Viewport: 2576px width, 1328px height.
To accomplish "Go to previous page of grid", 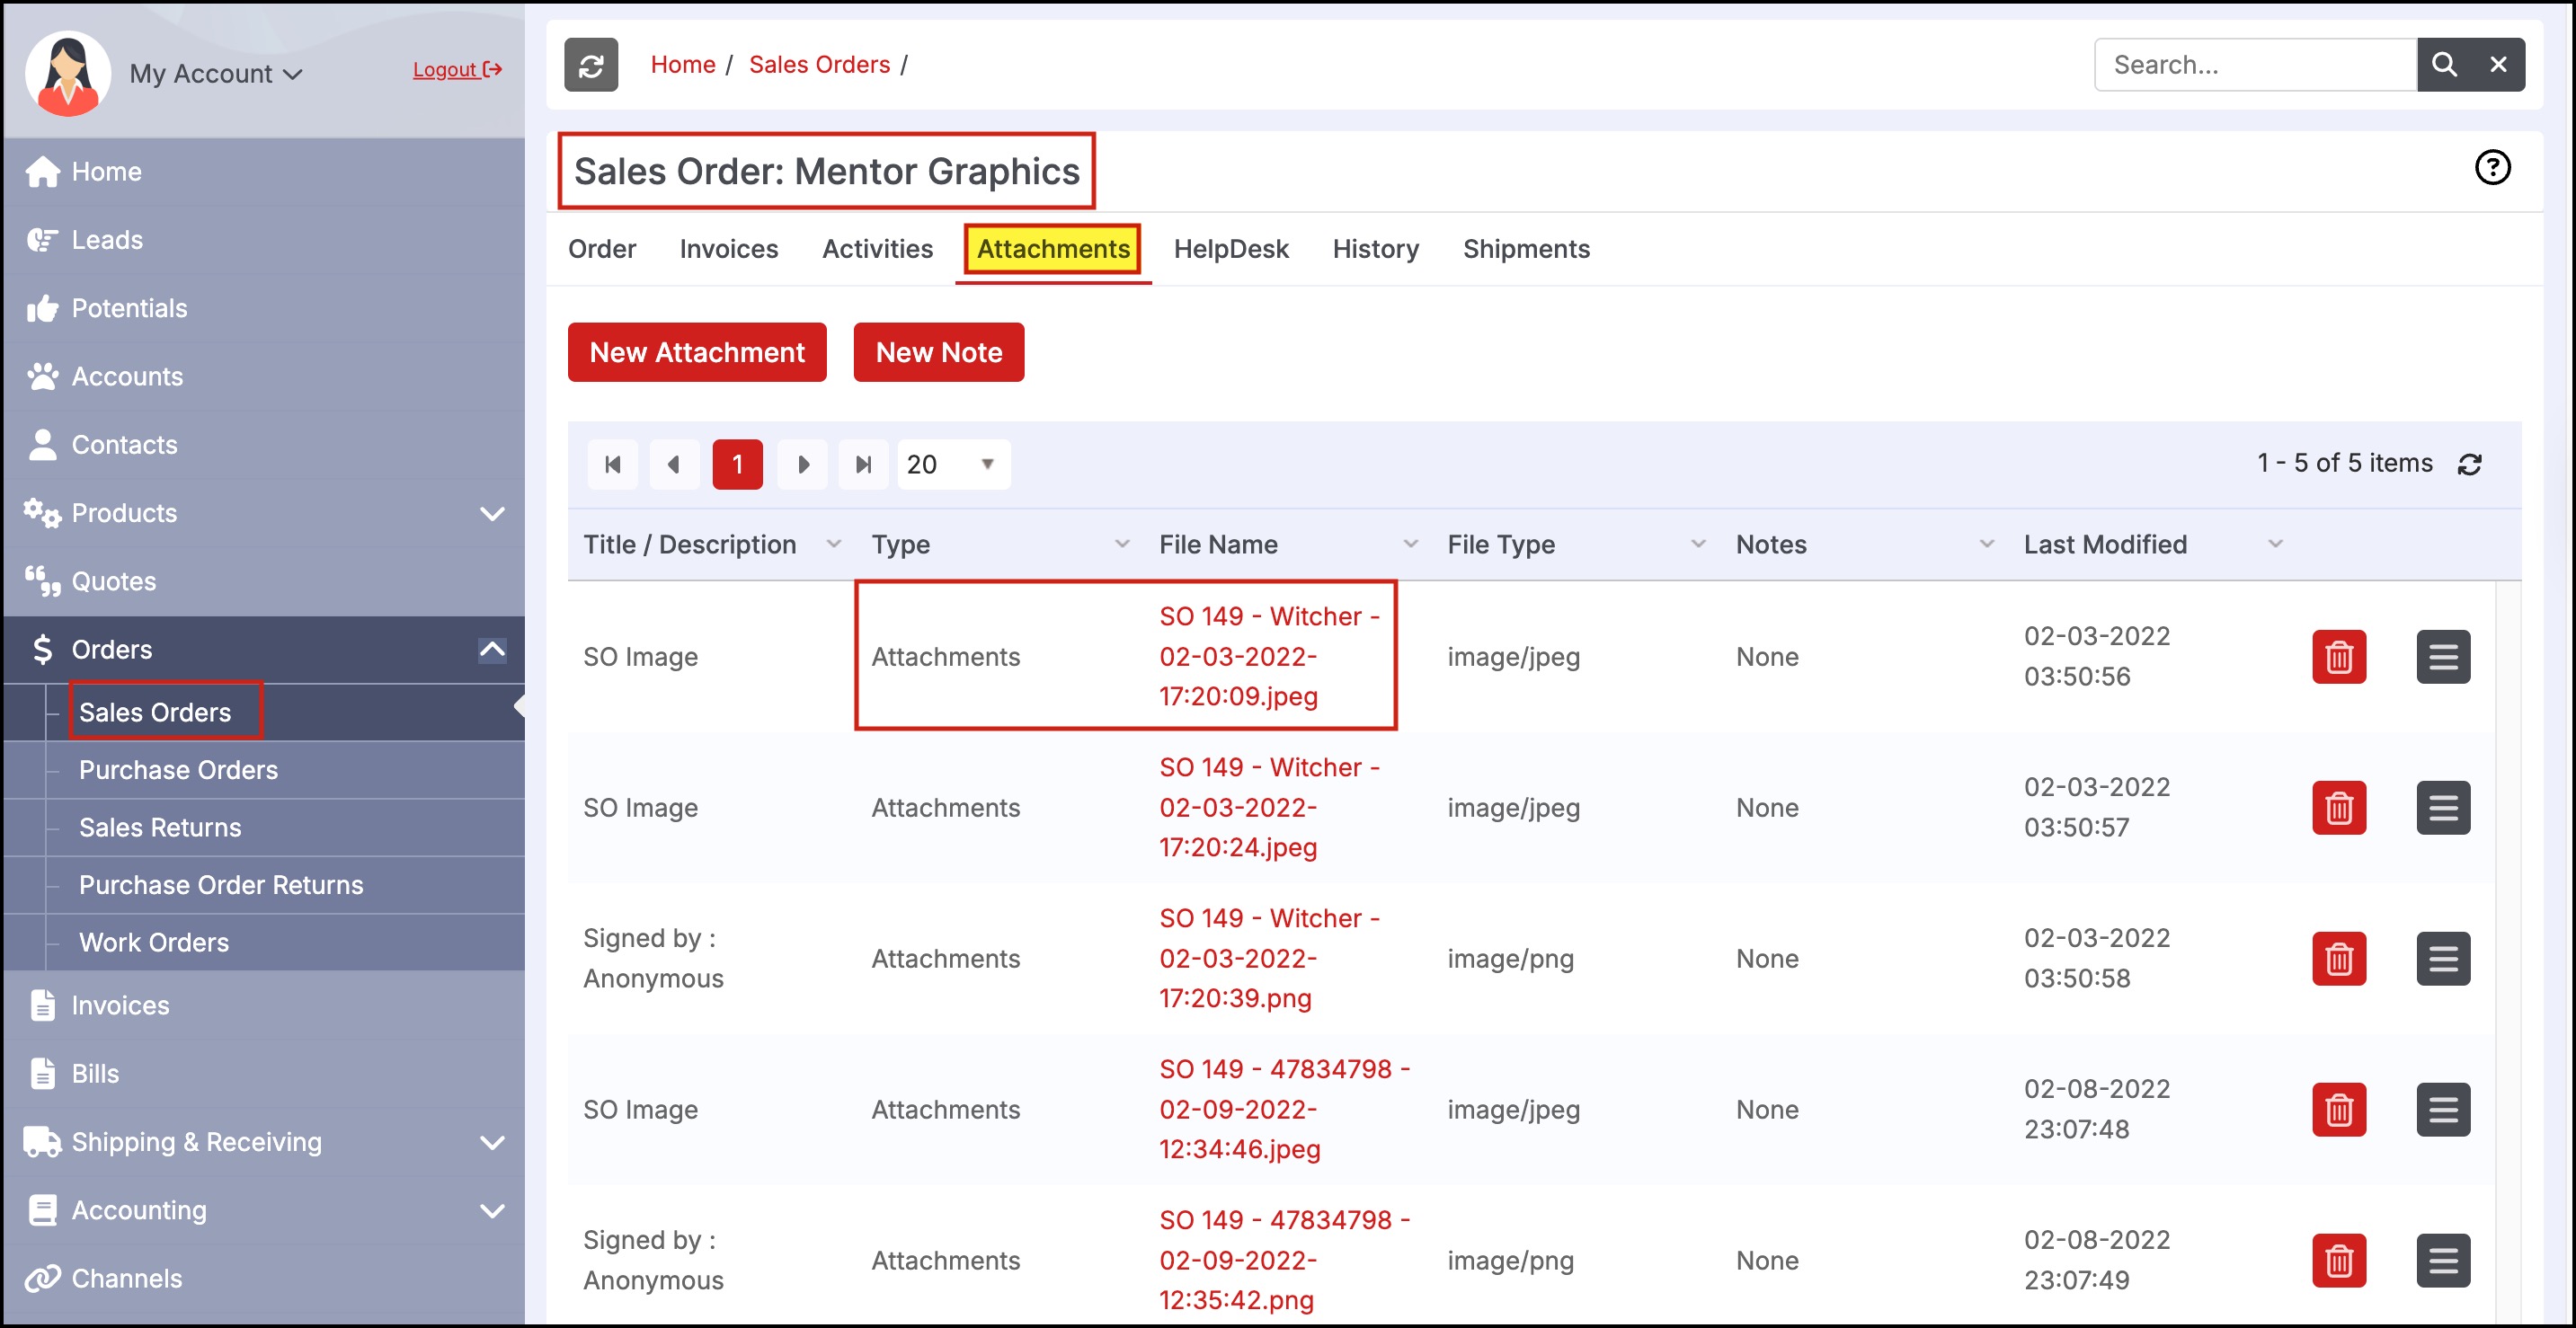I will click(x=674, y=464).
